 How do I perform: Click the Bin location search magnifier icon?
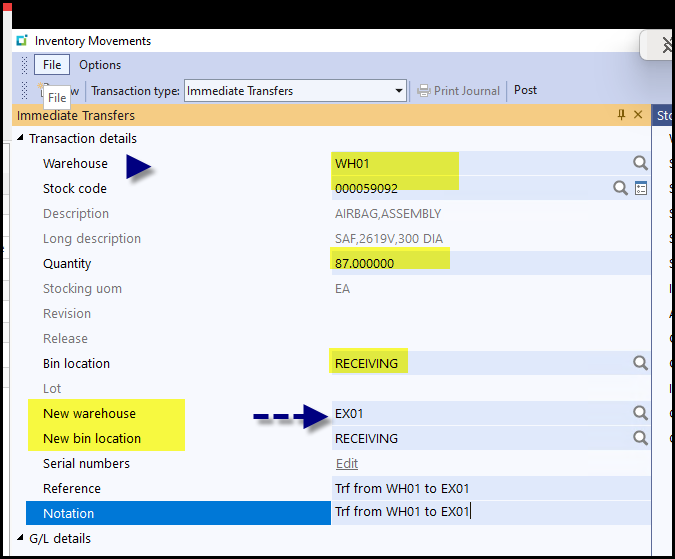point(639,363)
